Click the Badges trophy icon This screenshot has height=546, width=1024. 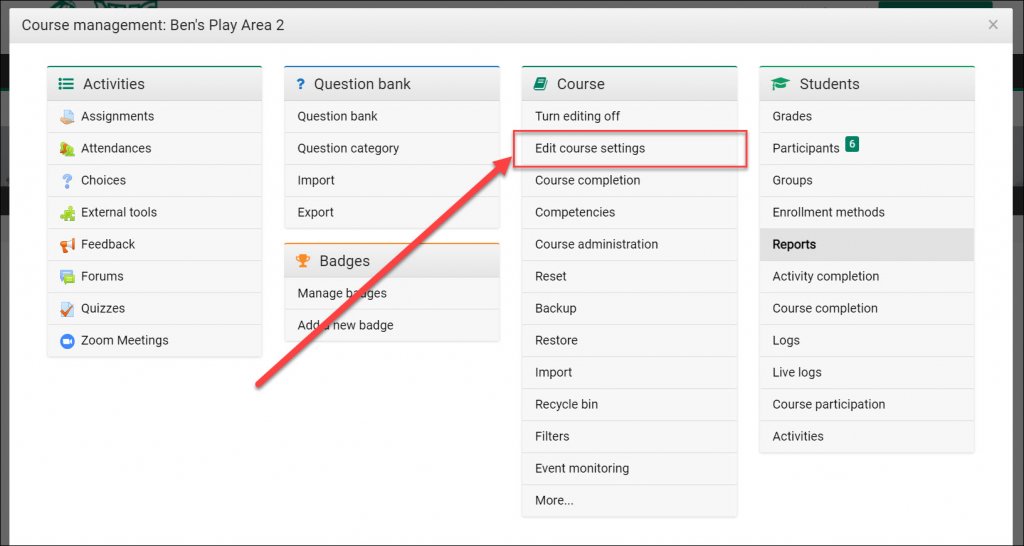pyautogui.click(x=303, y=261)
